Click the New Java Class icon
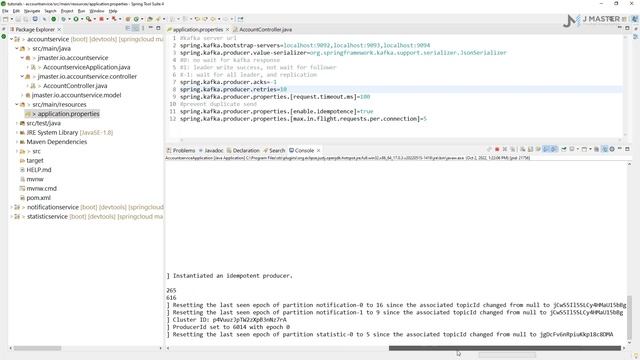 pos(136,19)
